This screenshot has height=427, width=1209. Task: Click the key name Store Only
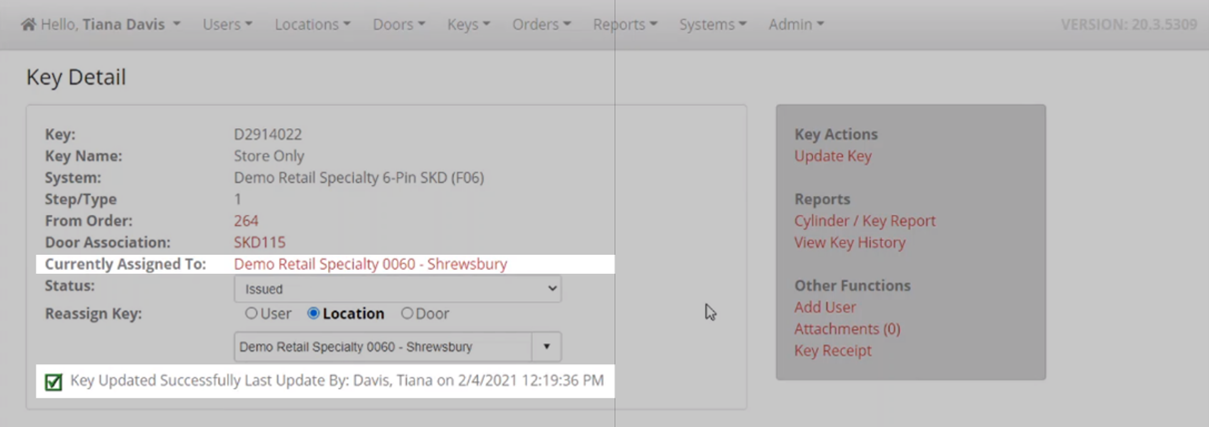coord(269,156)
